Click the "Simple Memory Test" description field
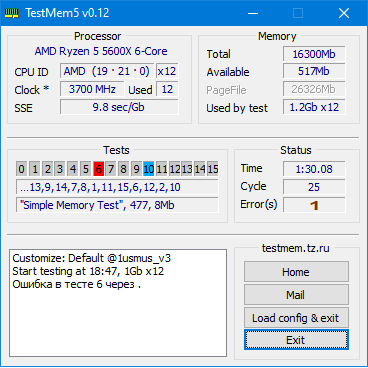This screenshot has height=368, width=368. [117, 205]
